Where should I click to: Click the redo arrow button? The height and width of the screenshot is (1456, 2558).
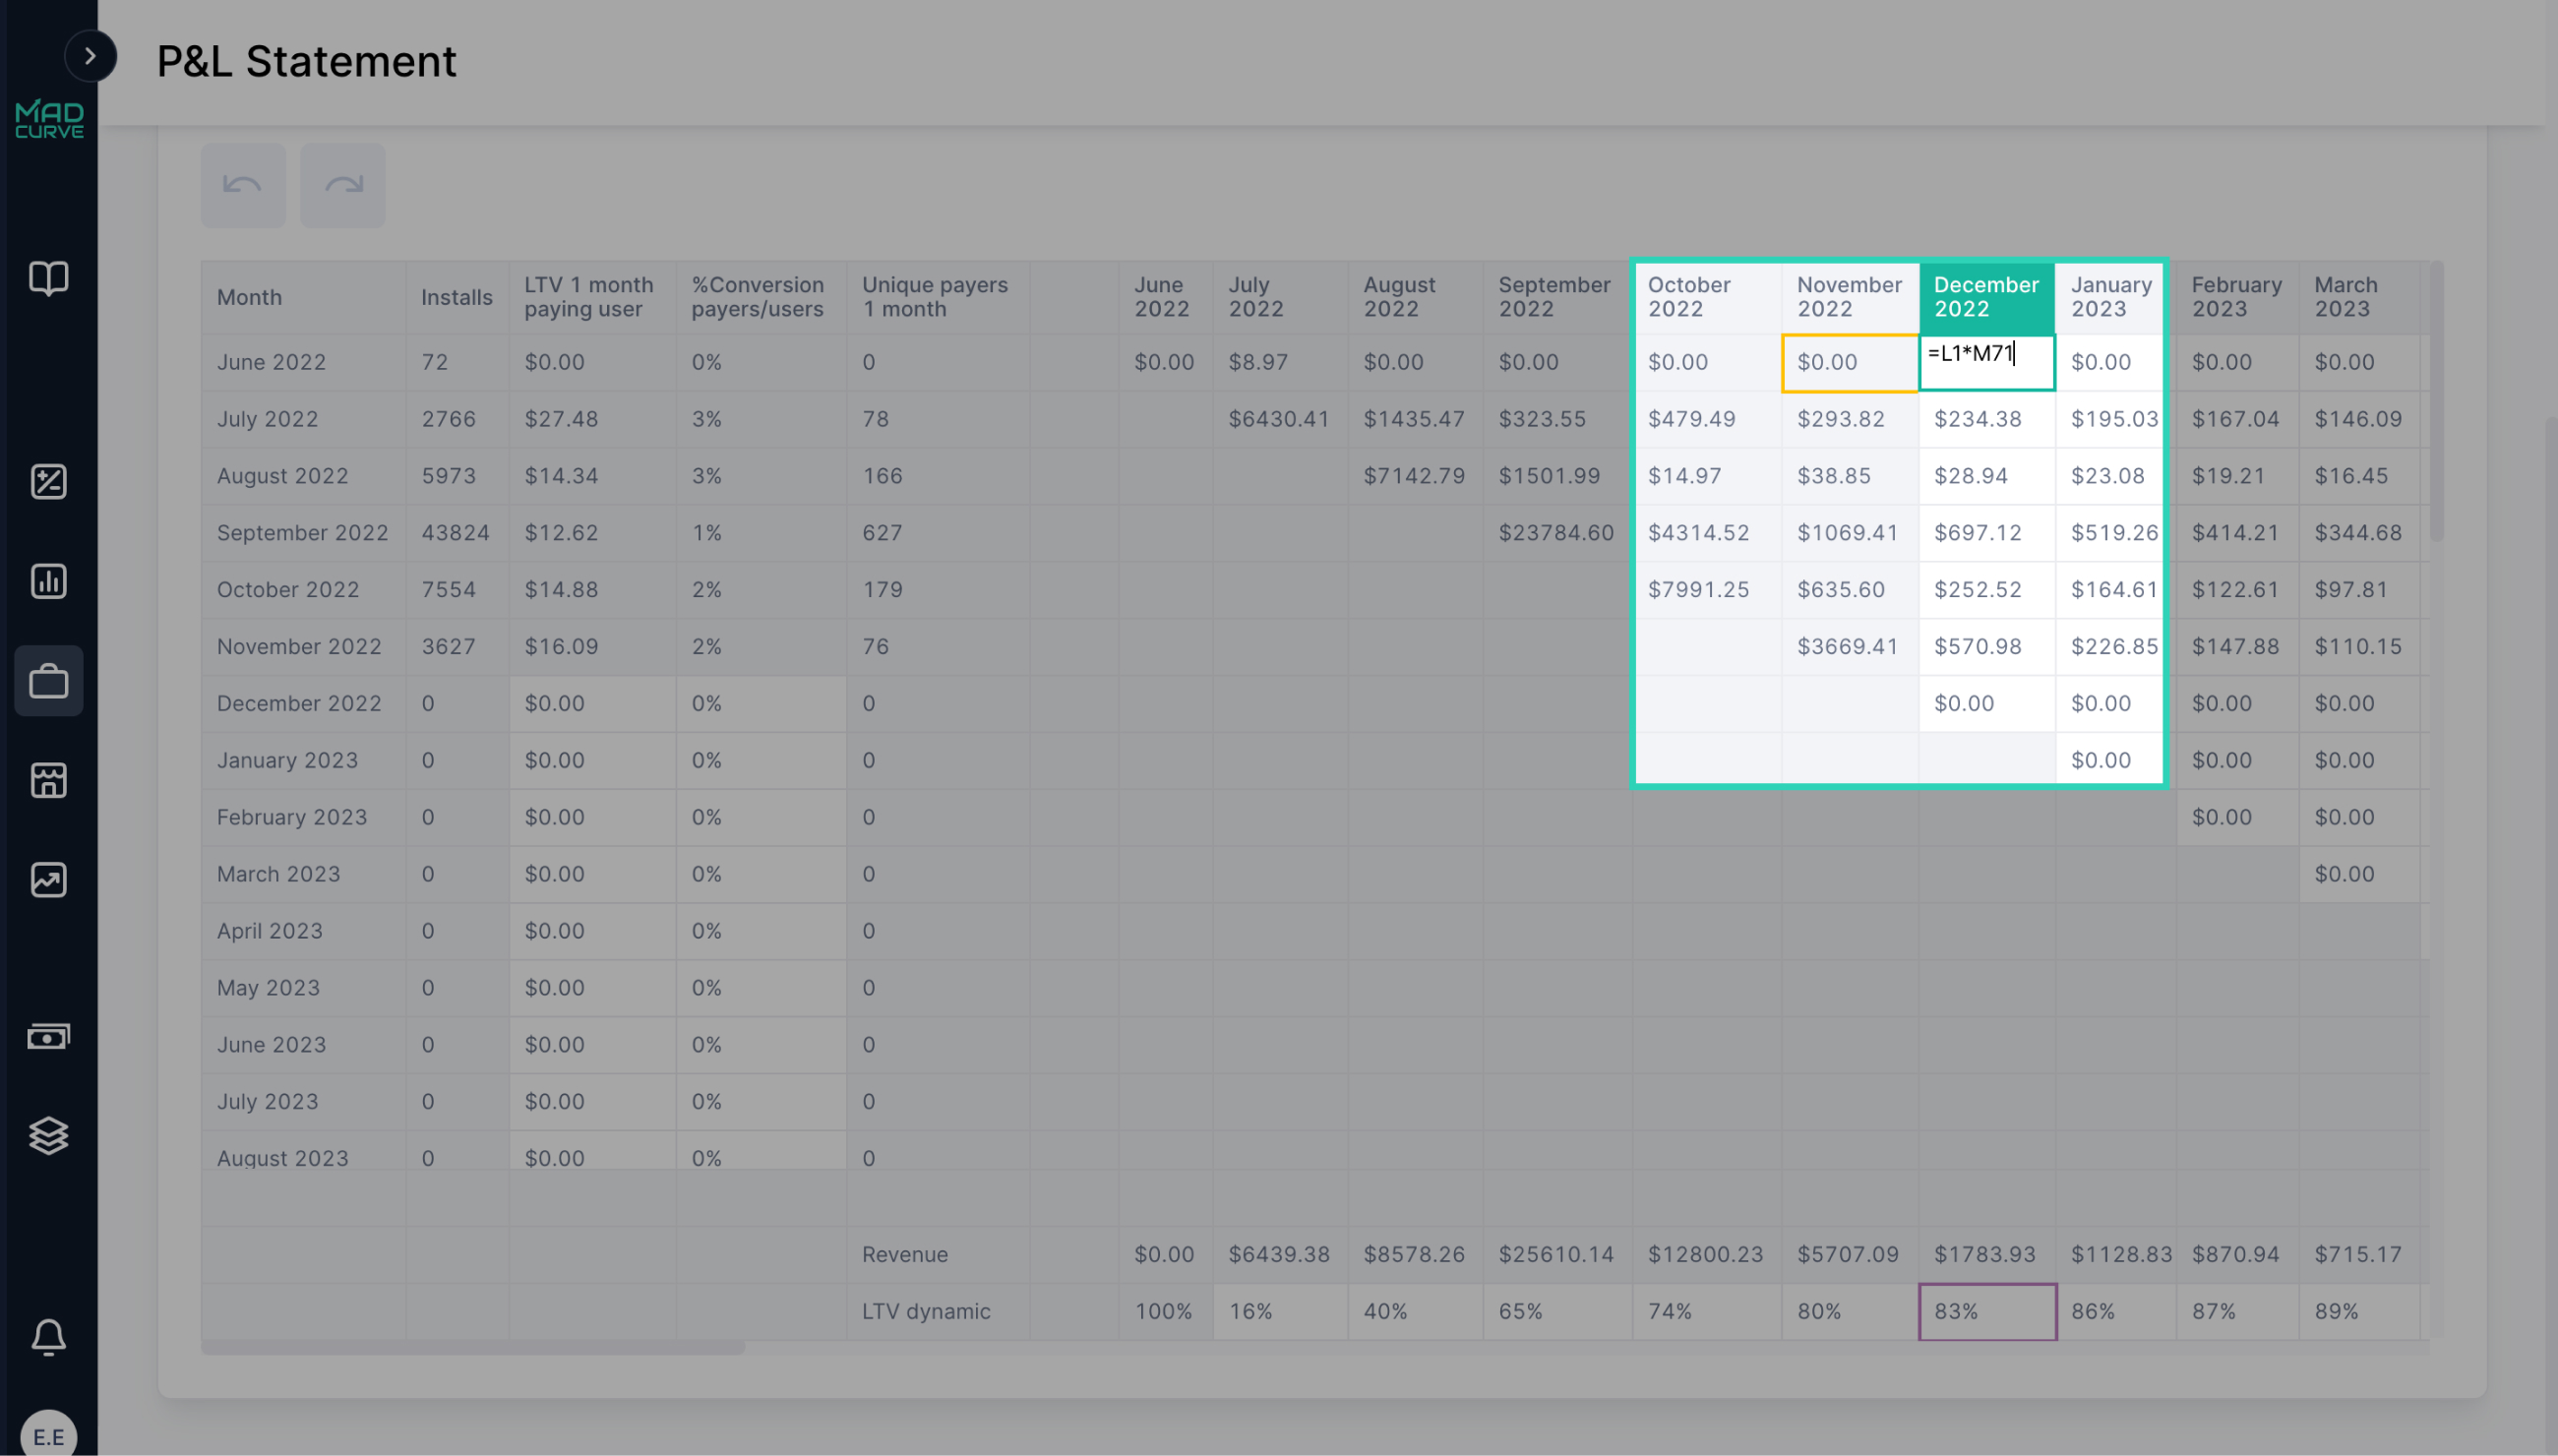click(343, 185)
